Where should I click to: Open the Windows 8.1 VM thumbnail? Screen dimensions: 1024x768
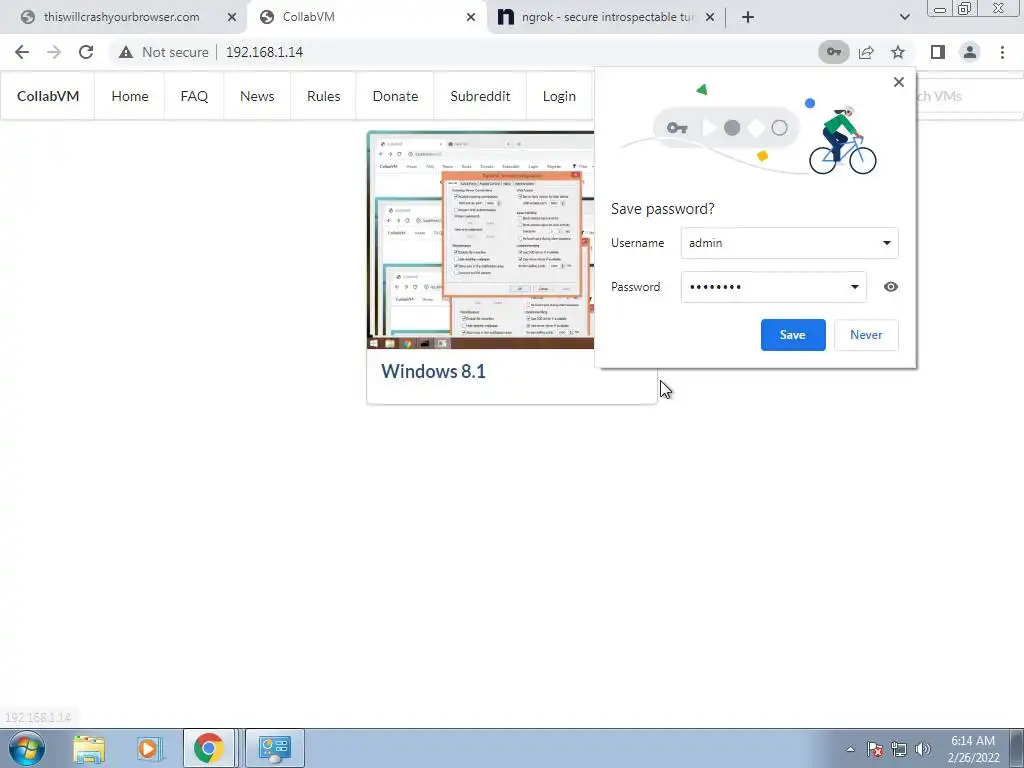coord(481,240)
